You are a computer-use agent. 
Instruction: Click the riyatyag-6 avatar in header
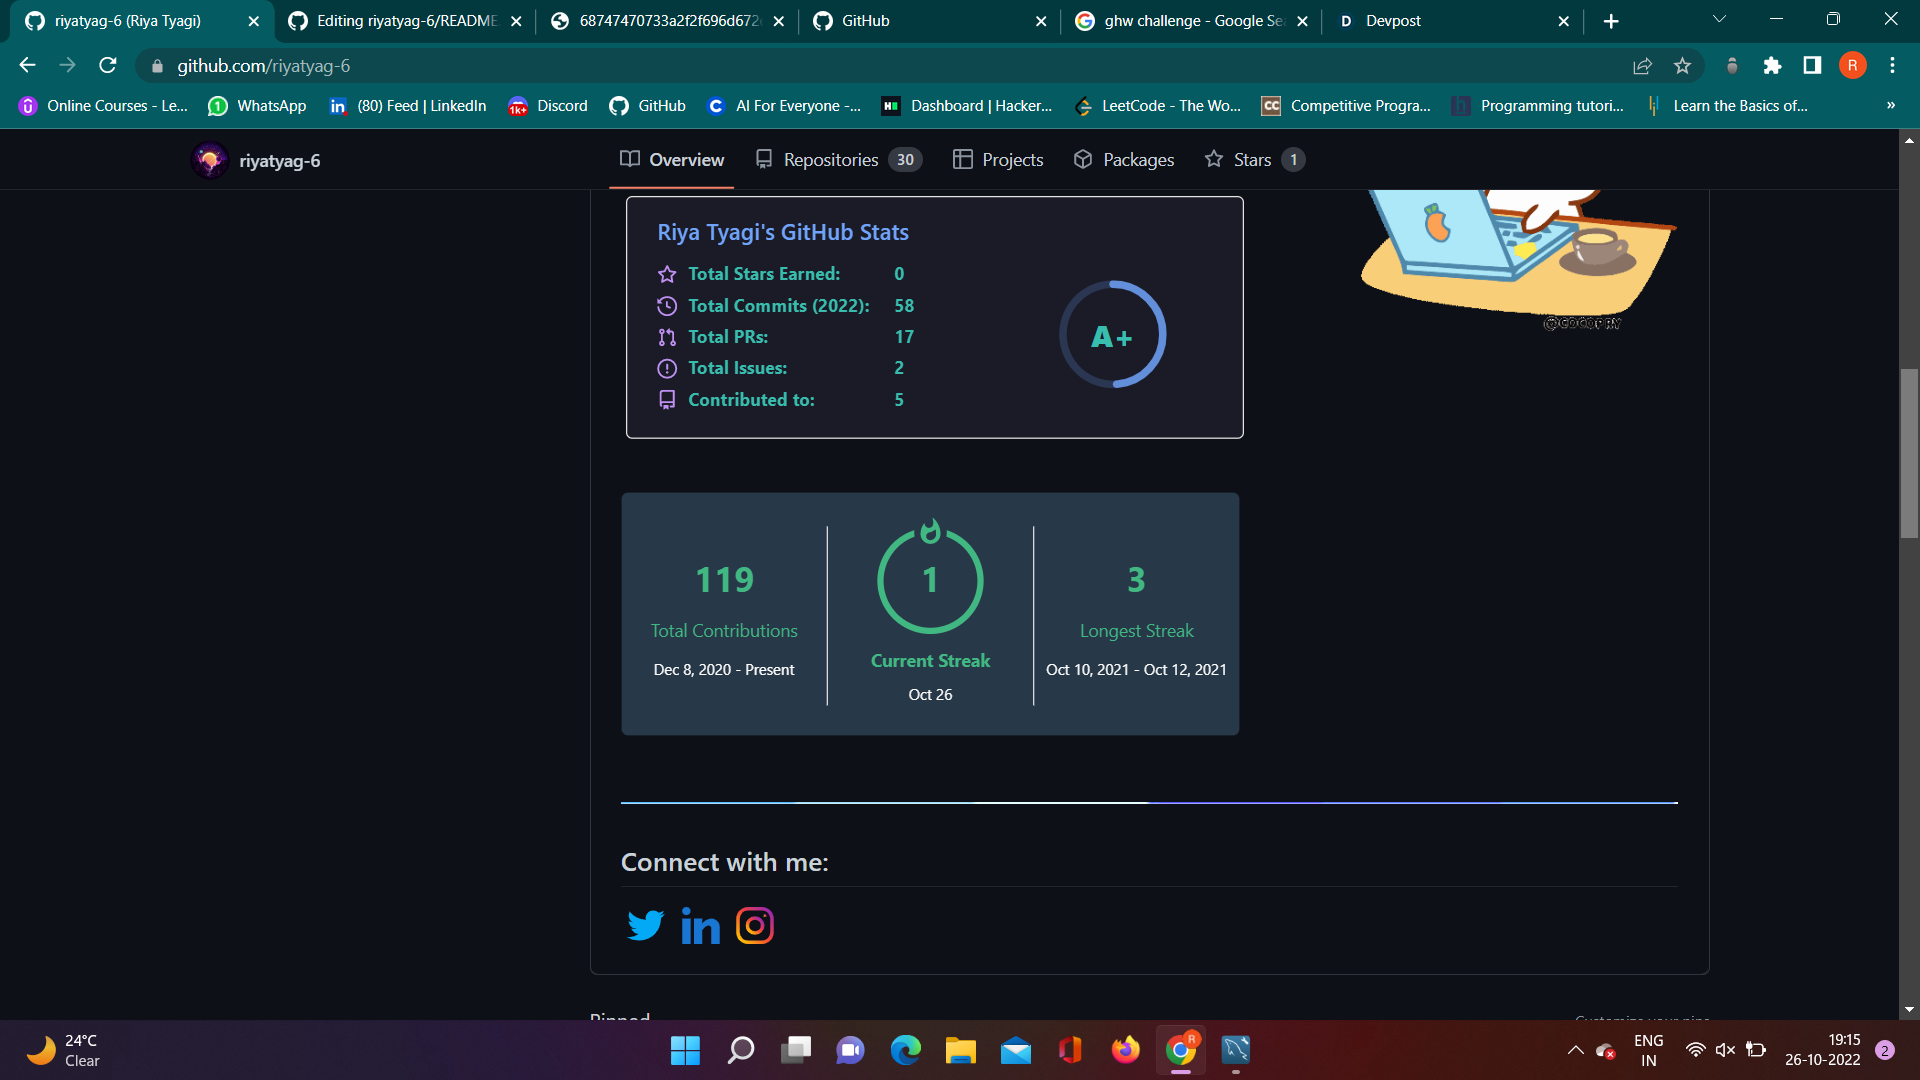pos(210,161)
